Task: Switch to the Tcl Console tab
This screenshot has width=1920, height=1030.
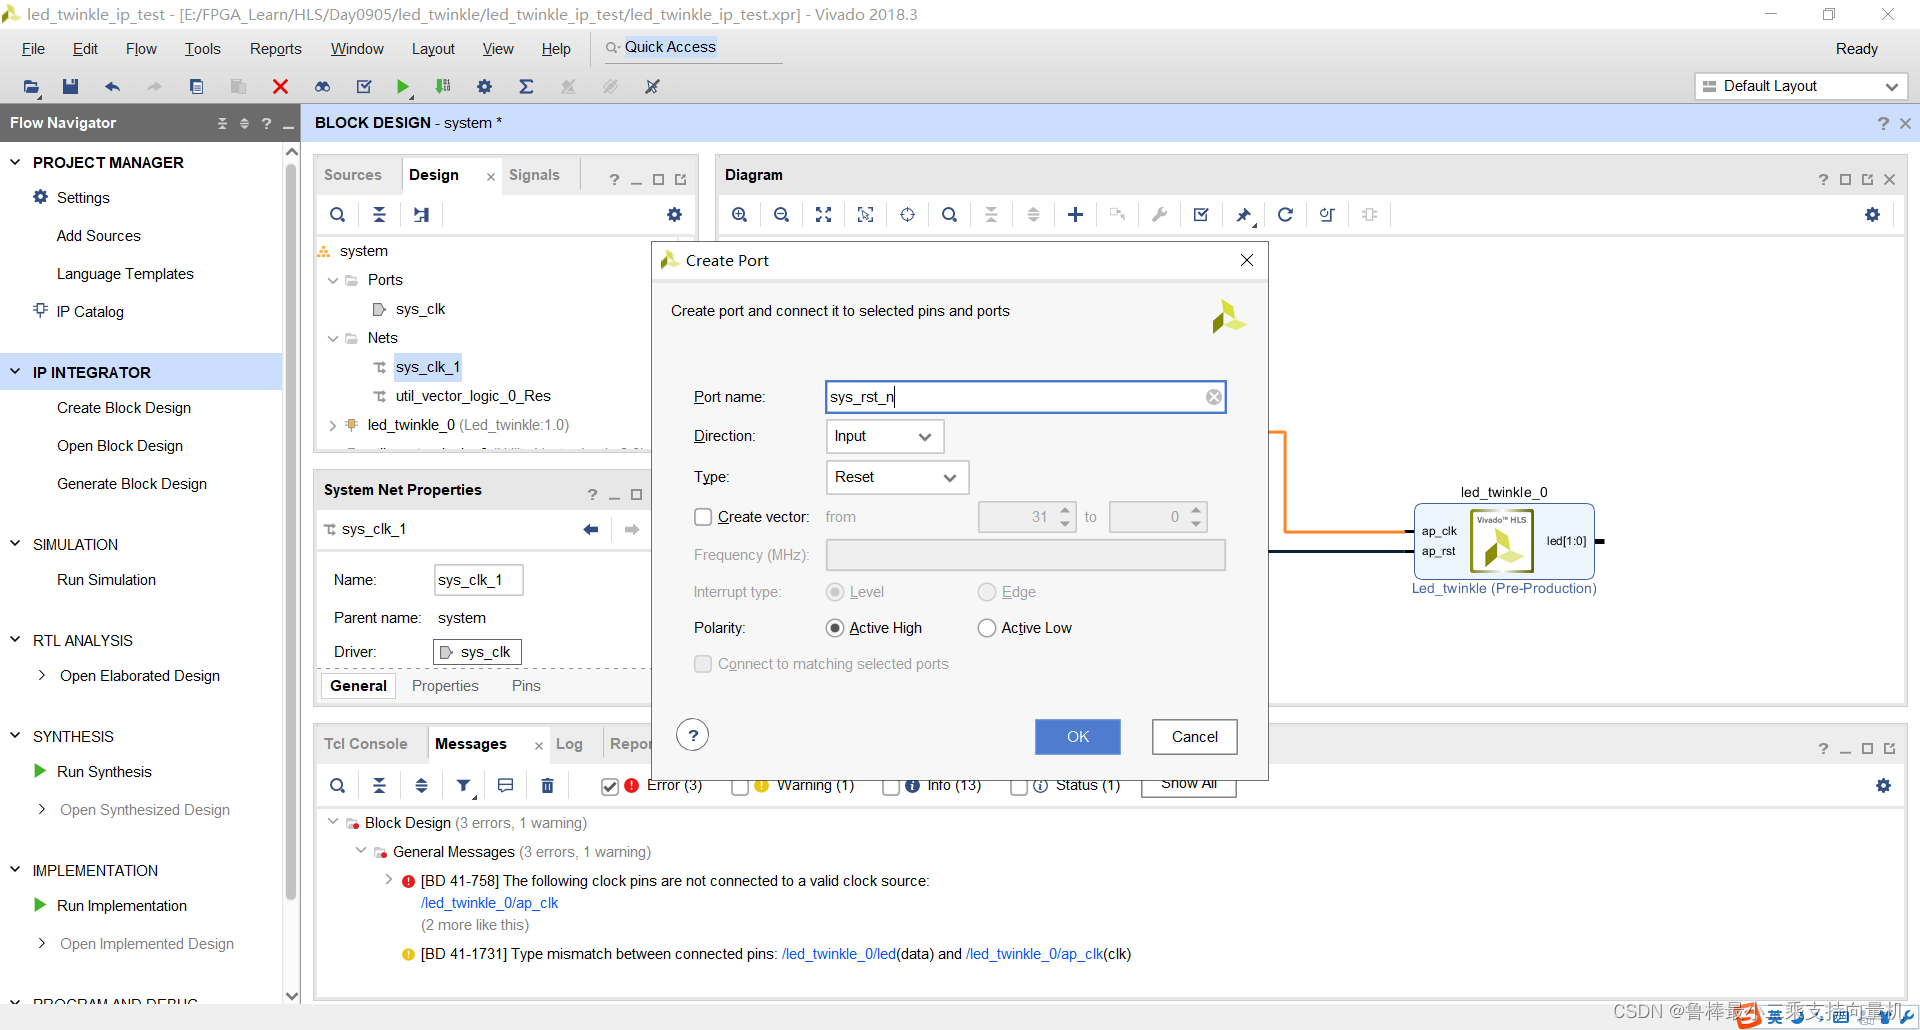Action: 365,744
